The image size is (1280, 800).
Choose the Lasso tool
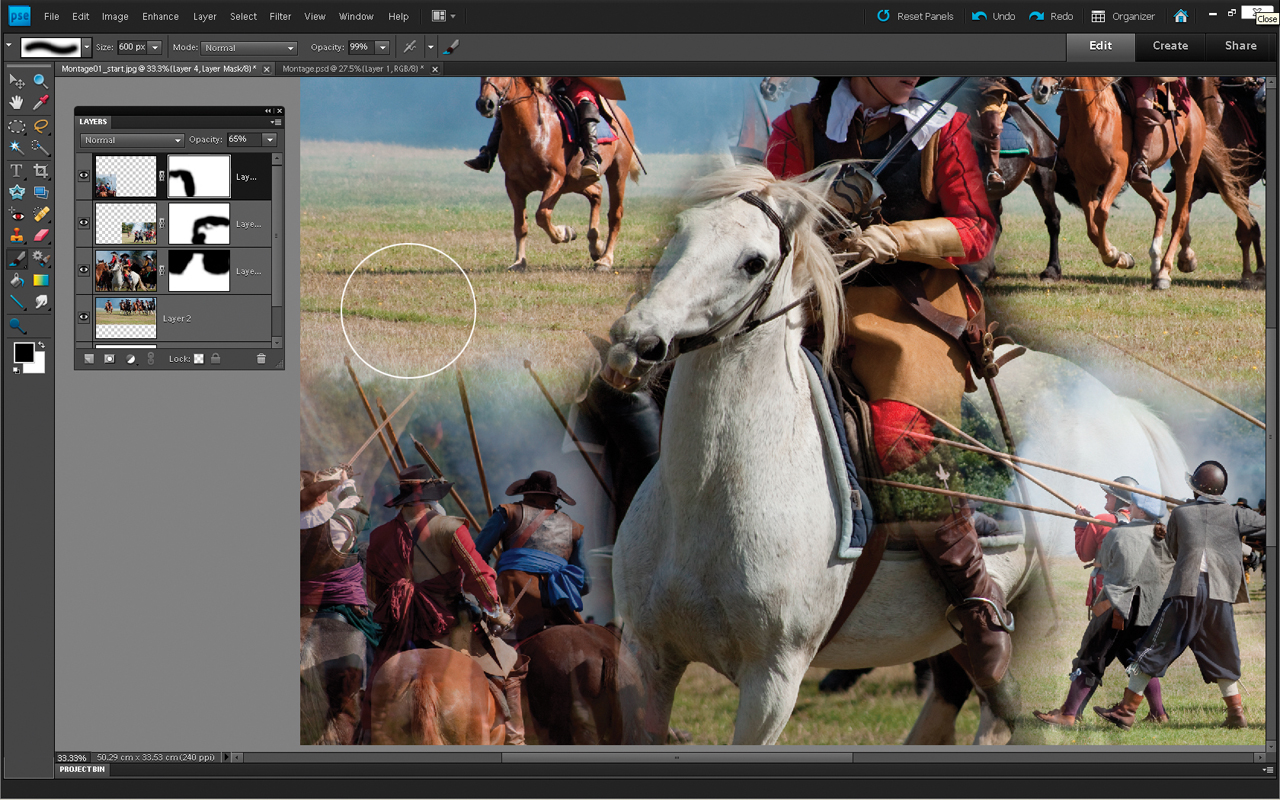tap(41, 126)
